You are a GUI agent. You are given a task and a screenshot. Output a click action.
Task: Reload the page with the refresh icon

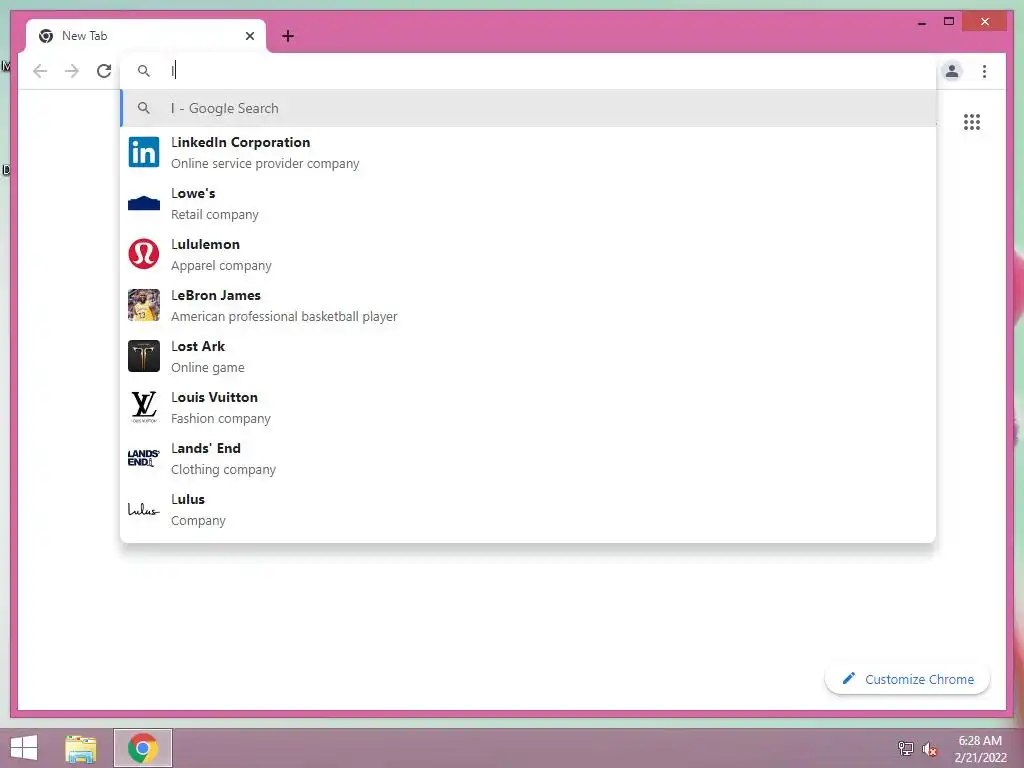104,71
